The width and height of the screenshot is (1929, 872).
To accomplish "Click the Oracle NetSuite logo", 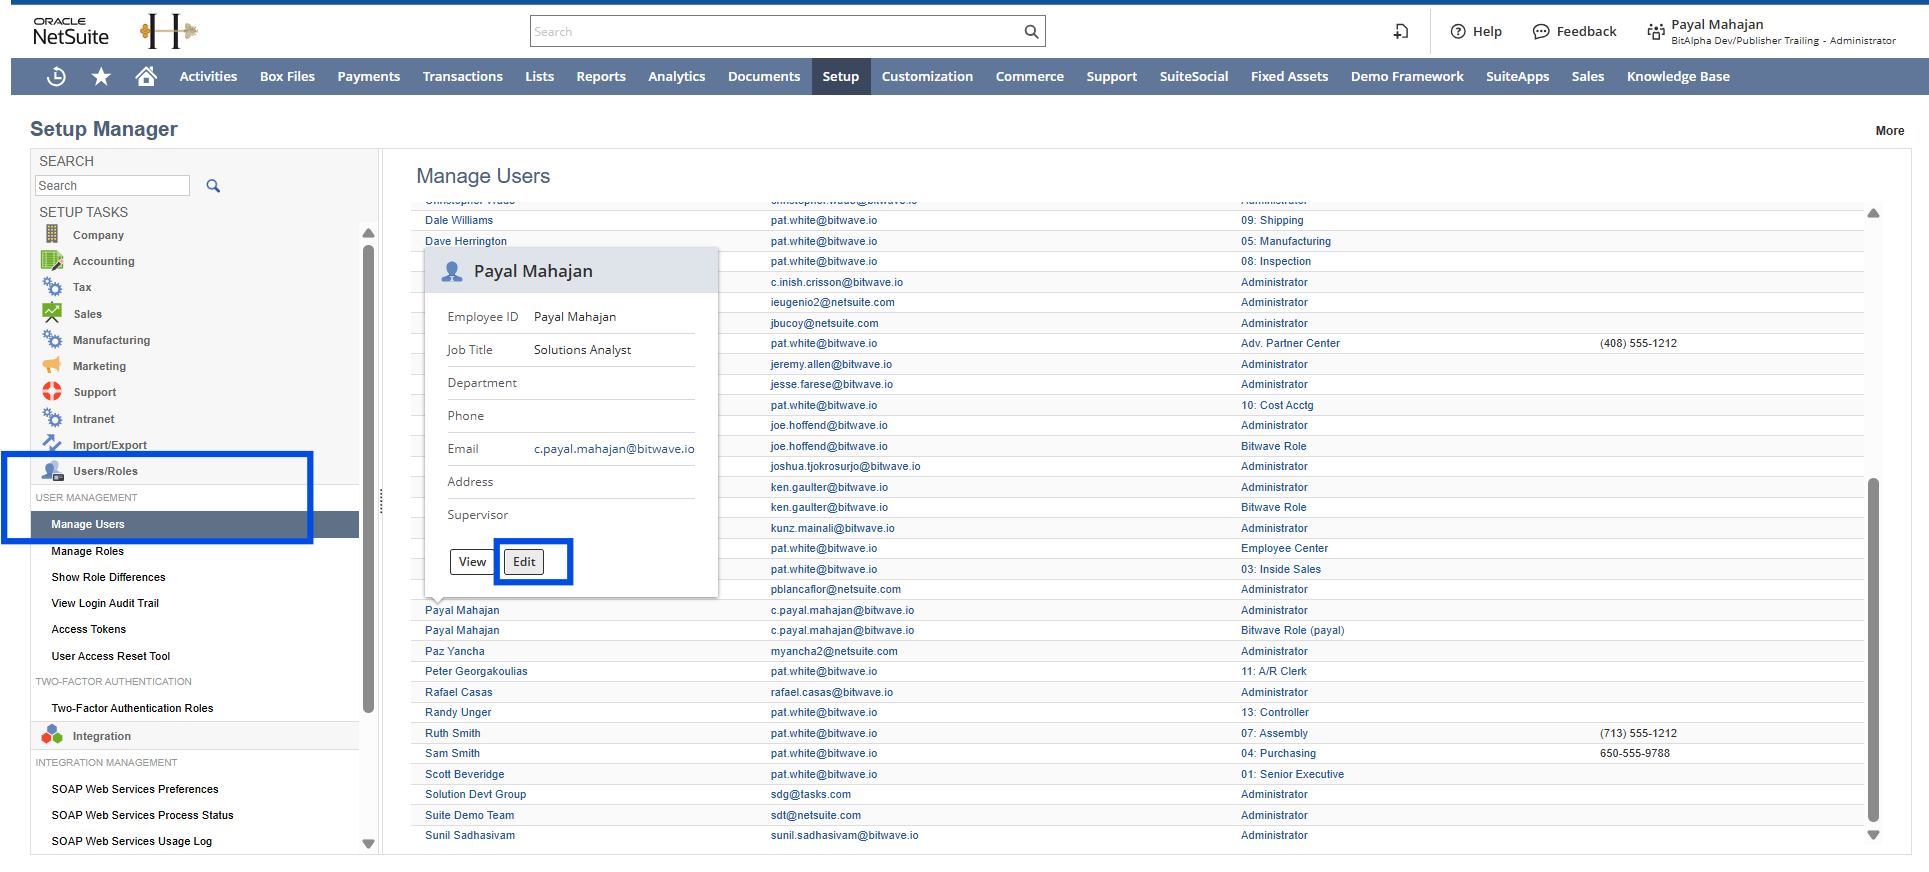I will tap(71, 32).
